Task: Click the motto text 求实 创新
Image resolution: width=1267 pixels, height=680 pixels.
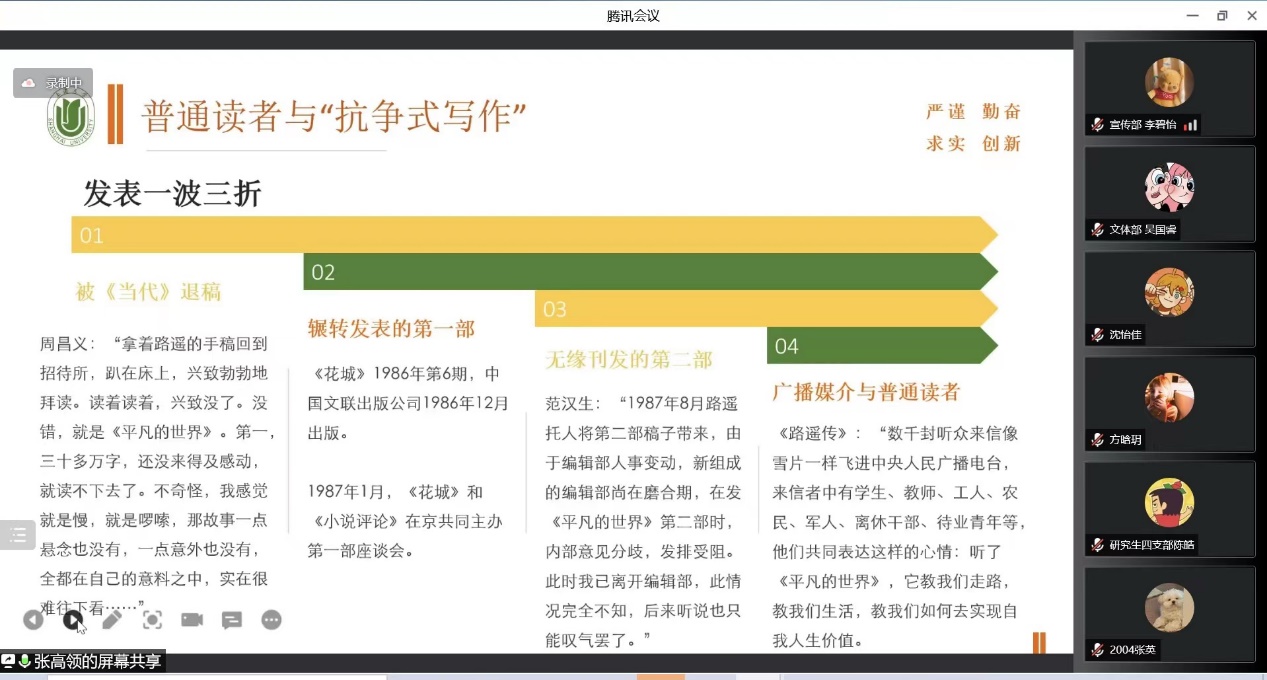Action: [974, 143]
